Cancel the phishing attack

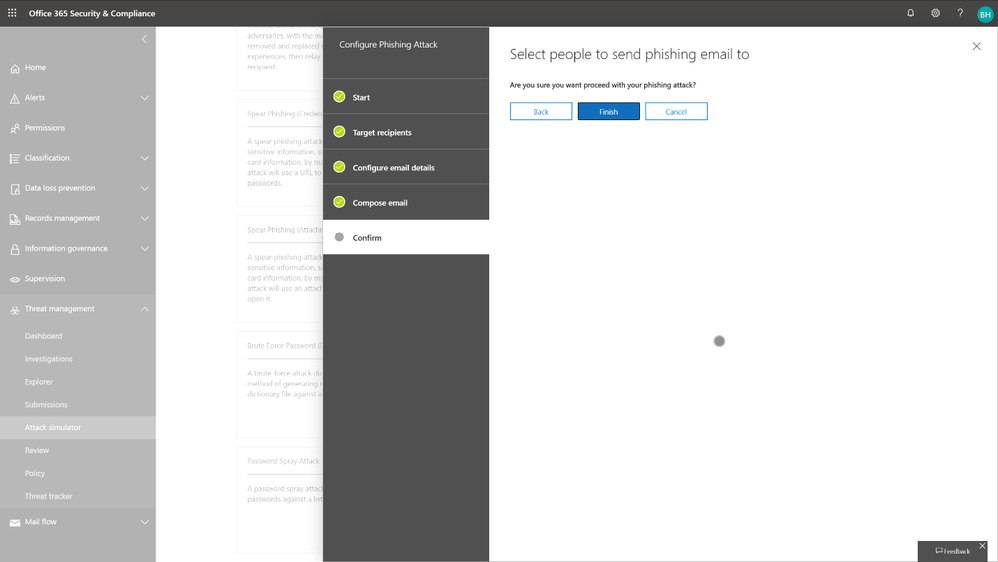tap(676, 111)
